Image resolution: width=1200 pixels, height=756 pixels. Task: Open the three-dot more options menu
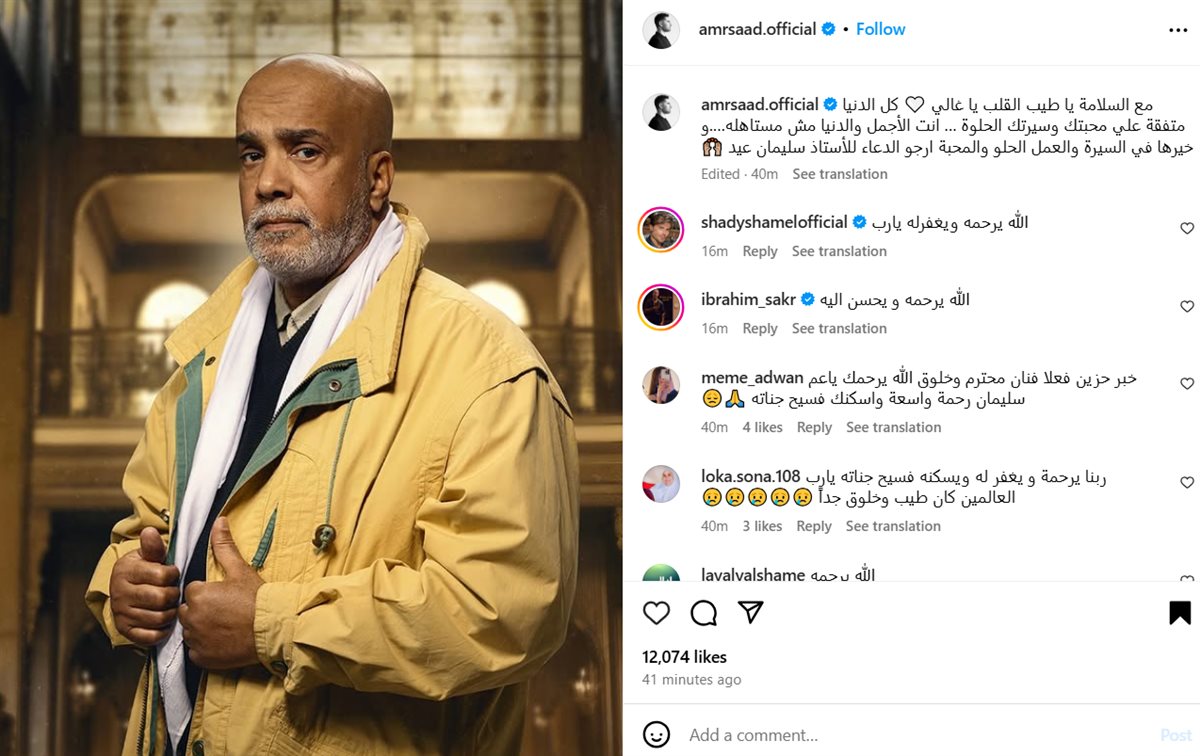(1178, 30)
